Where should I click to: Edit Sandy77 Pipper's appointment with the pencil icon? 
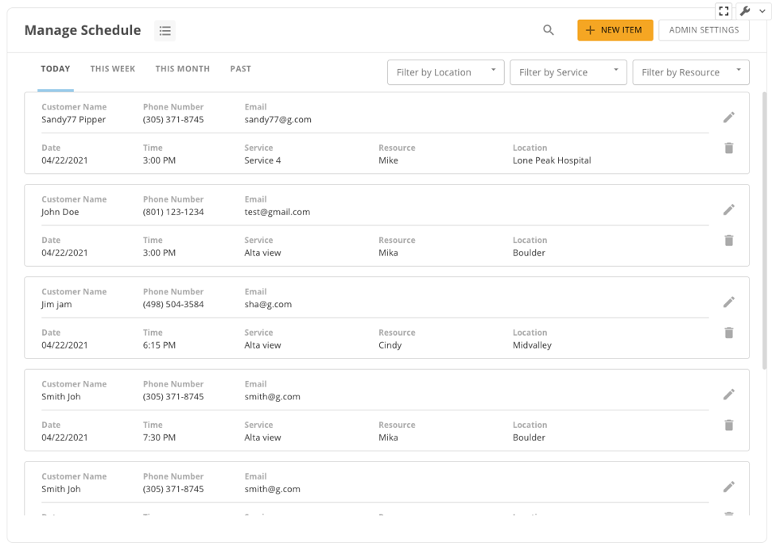(x=728, y=117)
